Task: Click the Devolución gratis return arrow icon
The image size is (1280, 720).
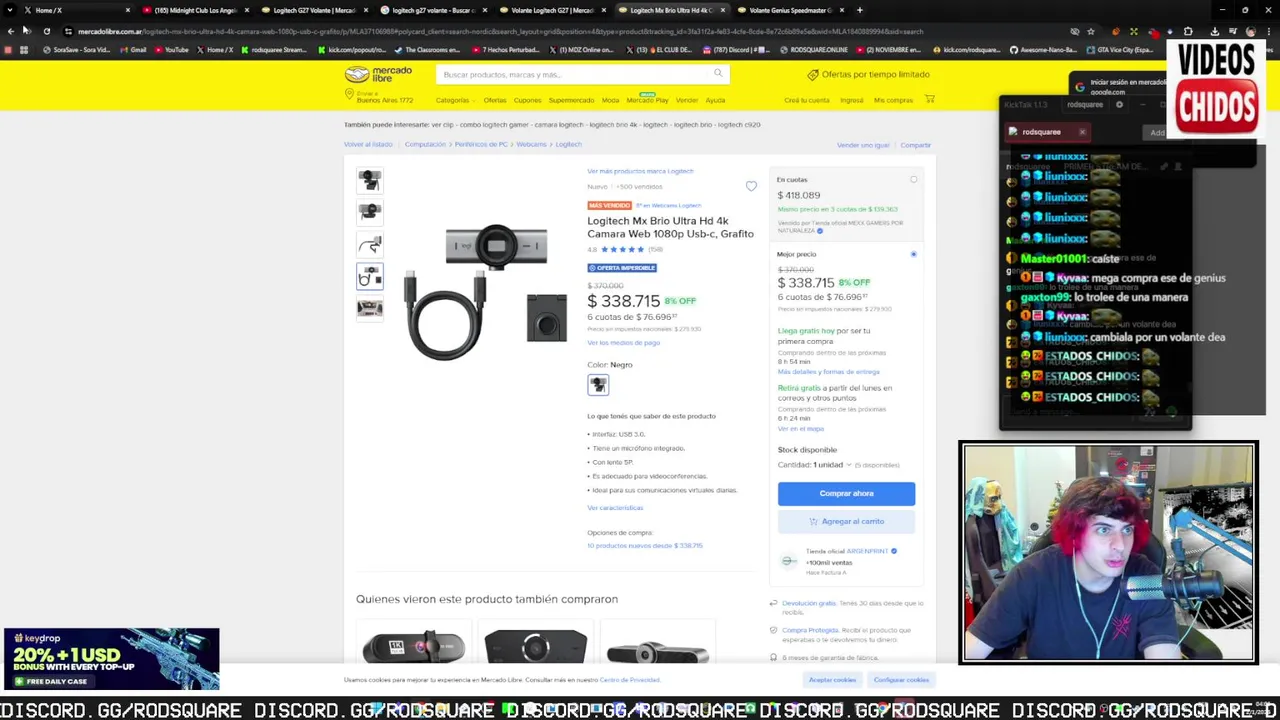Action: 773,603
